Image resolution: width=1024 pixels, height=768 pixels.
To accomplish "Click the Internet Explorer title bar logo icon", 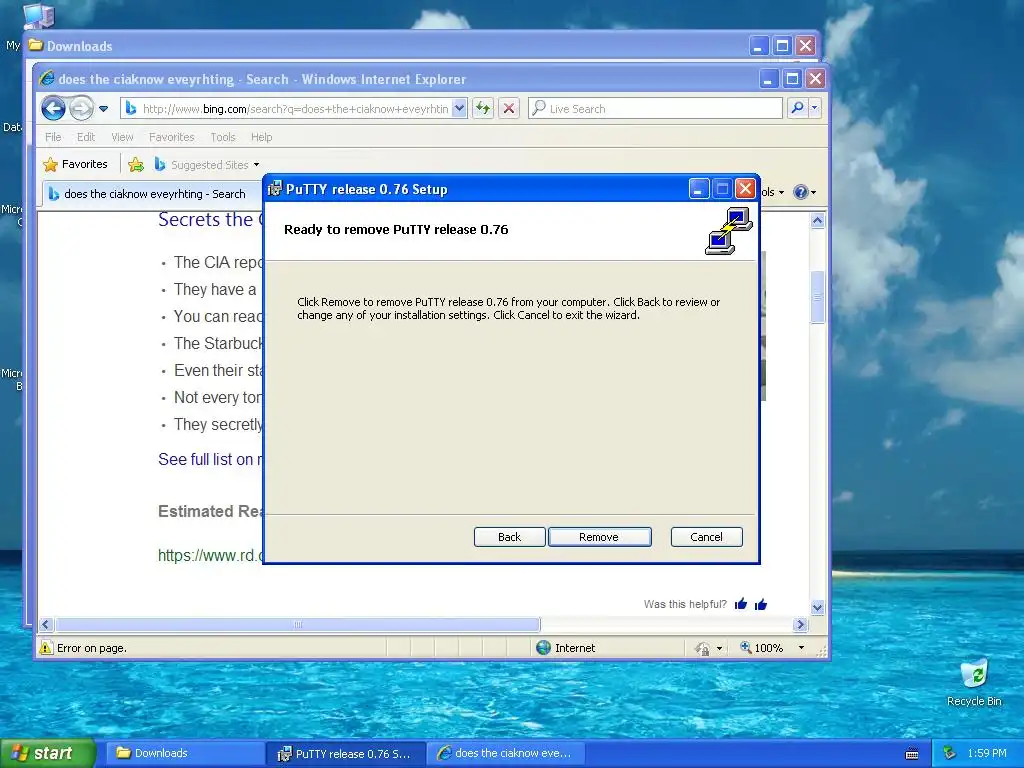I will (x=47, y=79).
